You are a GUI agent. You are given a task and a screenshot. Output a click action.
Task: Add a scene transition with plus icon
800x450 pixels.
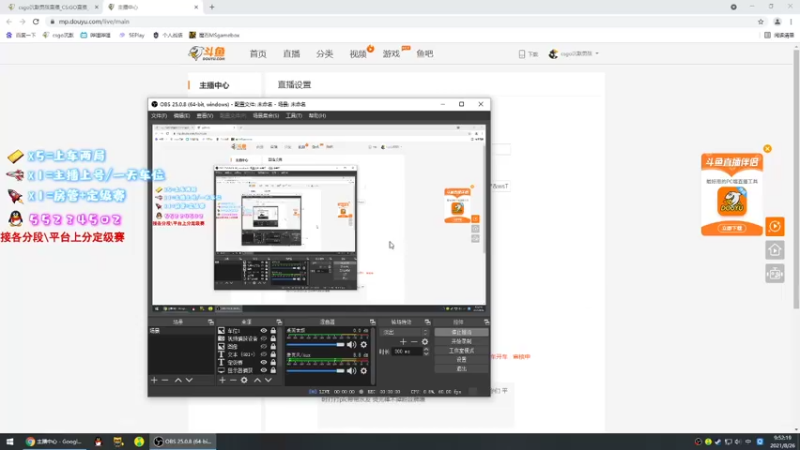click(403, 341)
